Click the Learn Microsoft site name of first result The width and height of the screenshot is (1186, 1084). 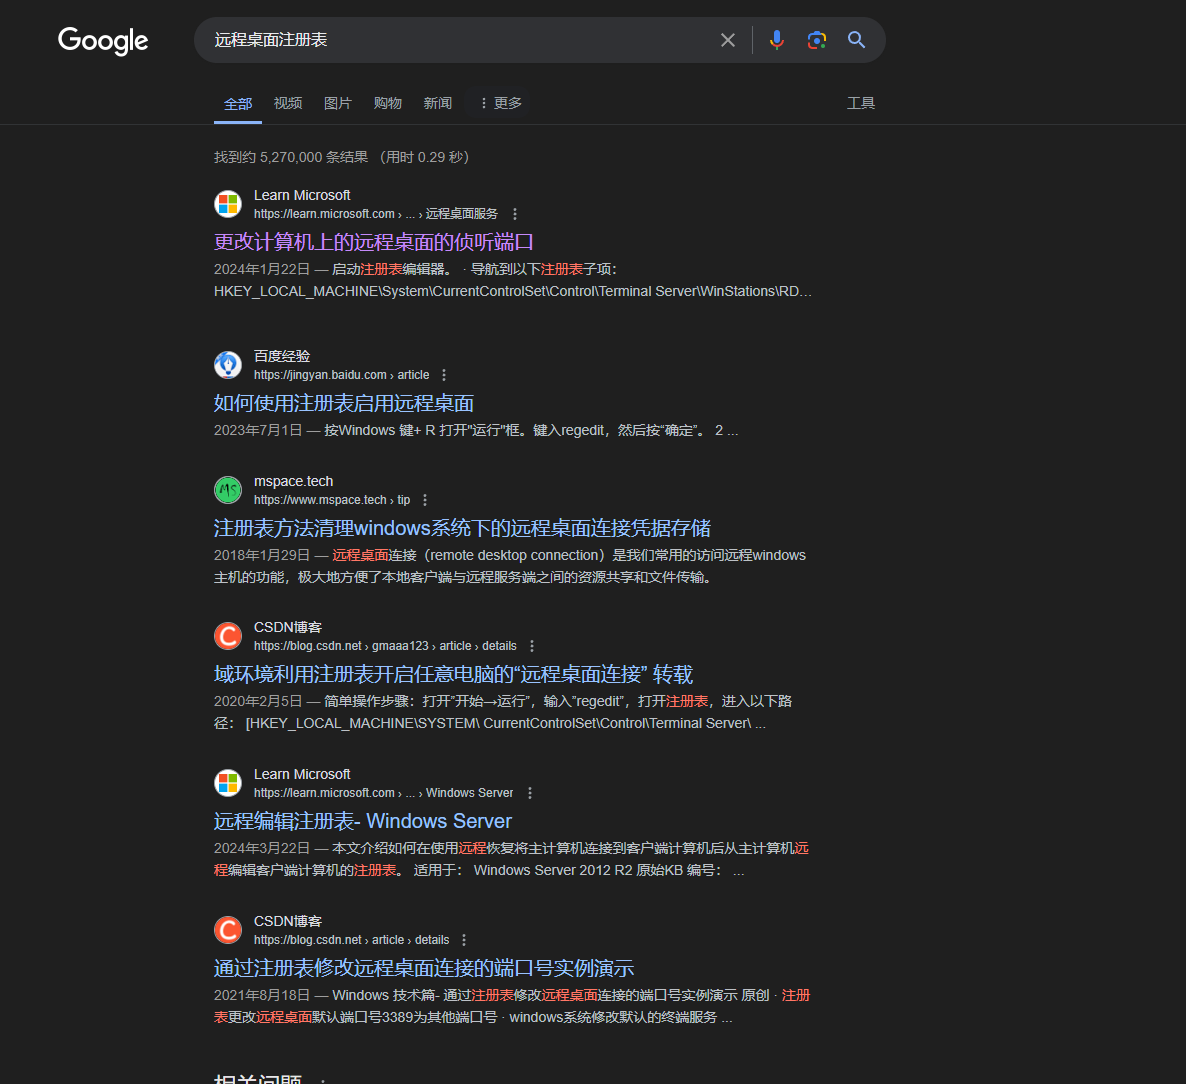click(302, 195)
